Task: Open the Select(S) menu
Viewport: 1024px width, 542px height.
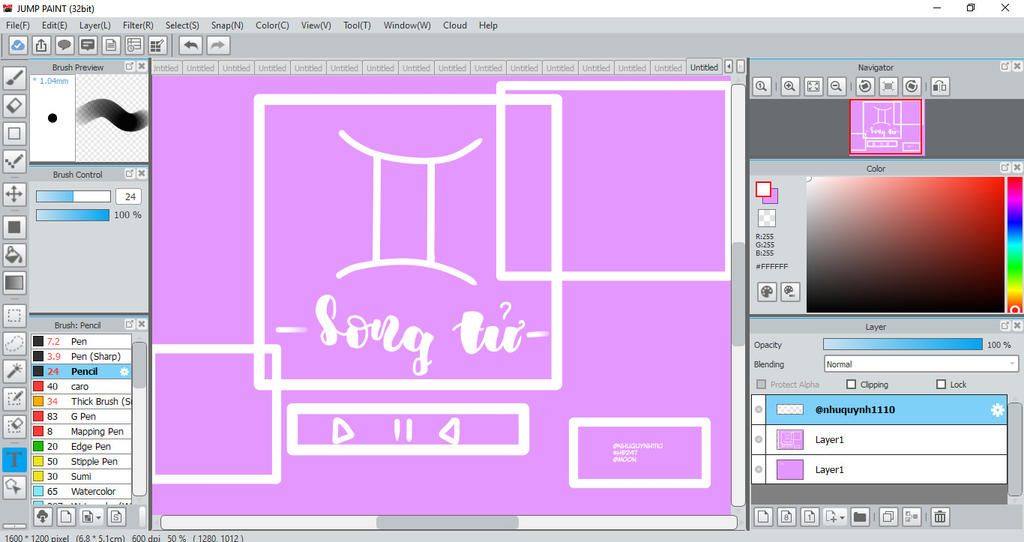Action: 182,25
